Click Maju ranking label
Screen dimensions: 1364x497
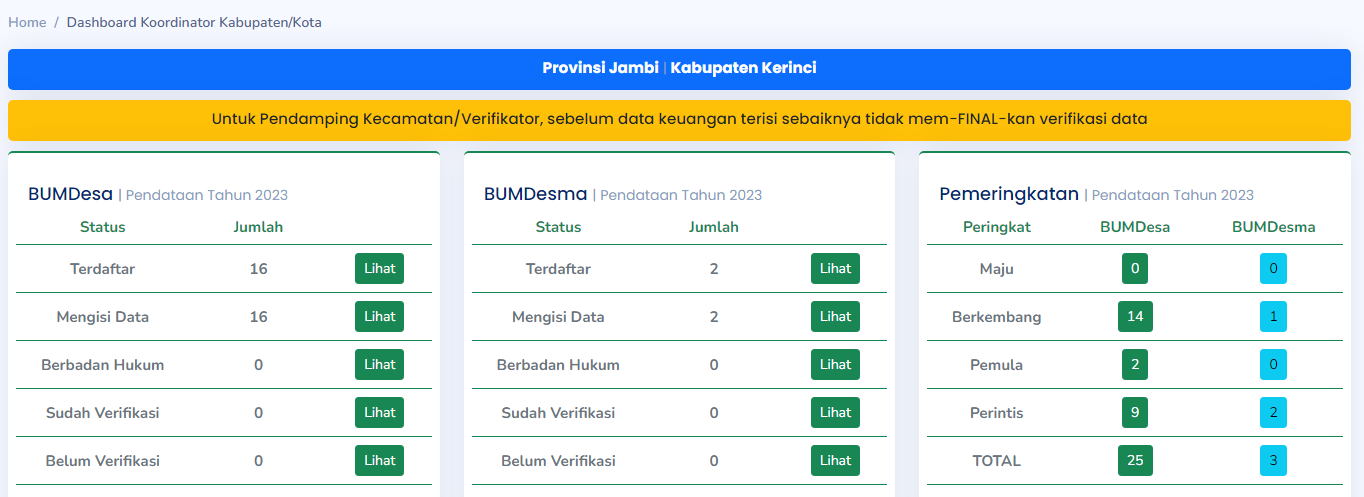tap(996, 269)
